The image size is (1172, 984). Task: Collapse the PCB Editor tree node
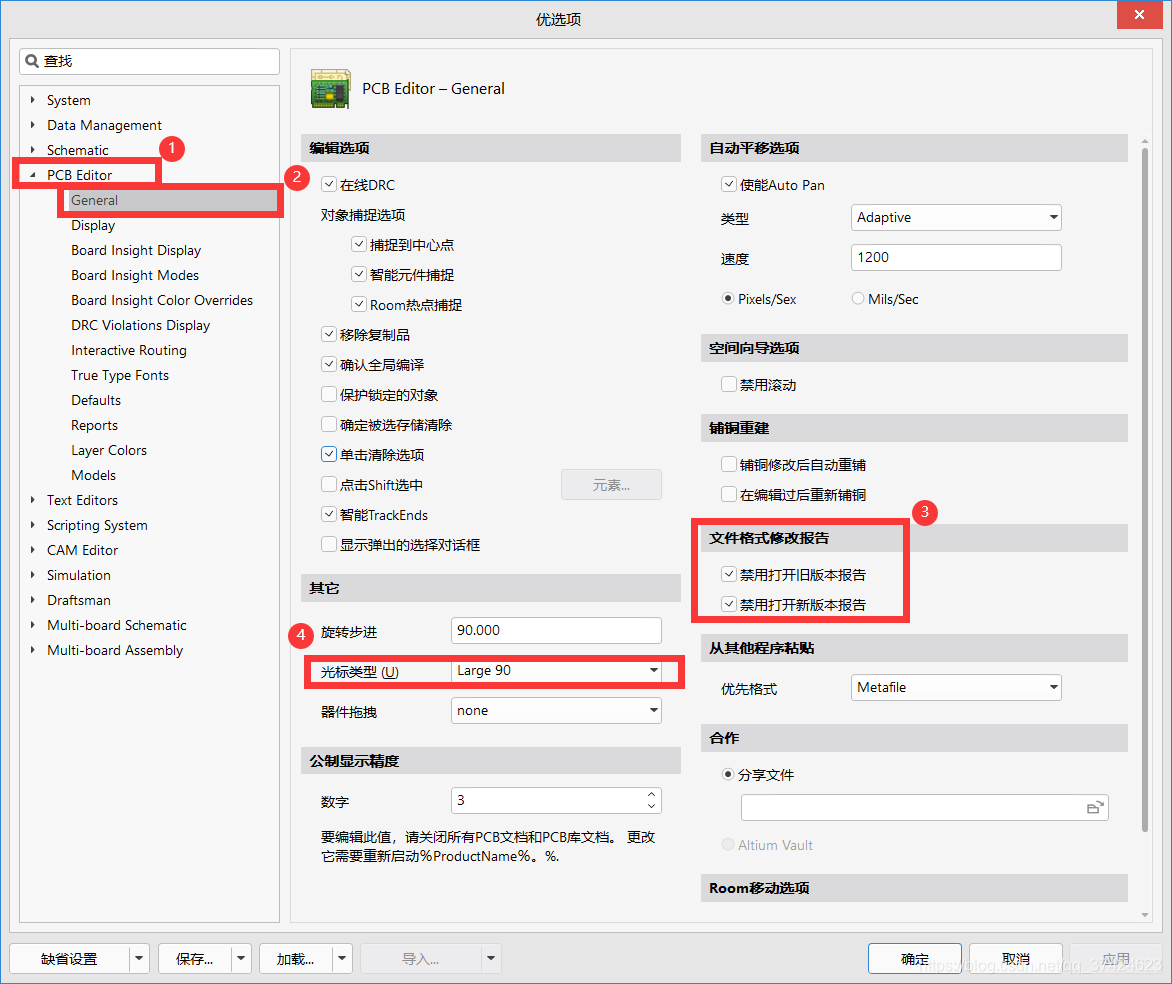tap(32, 175)
